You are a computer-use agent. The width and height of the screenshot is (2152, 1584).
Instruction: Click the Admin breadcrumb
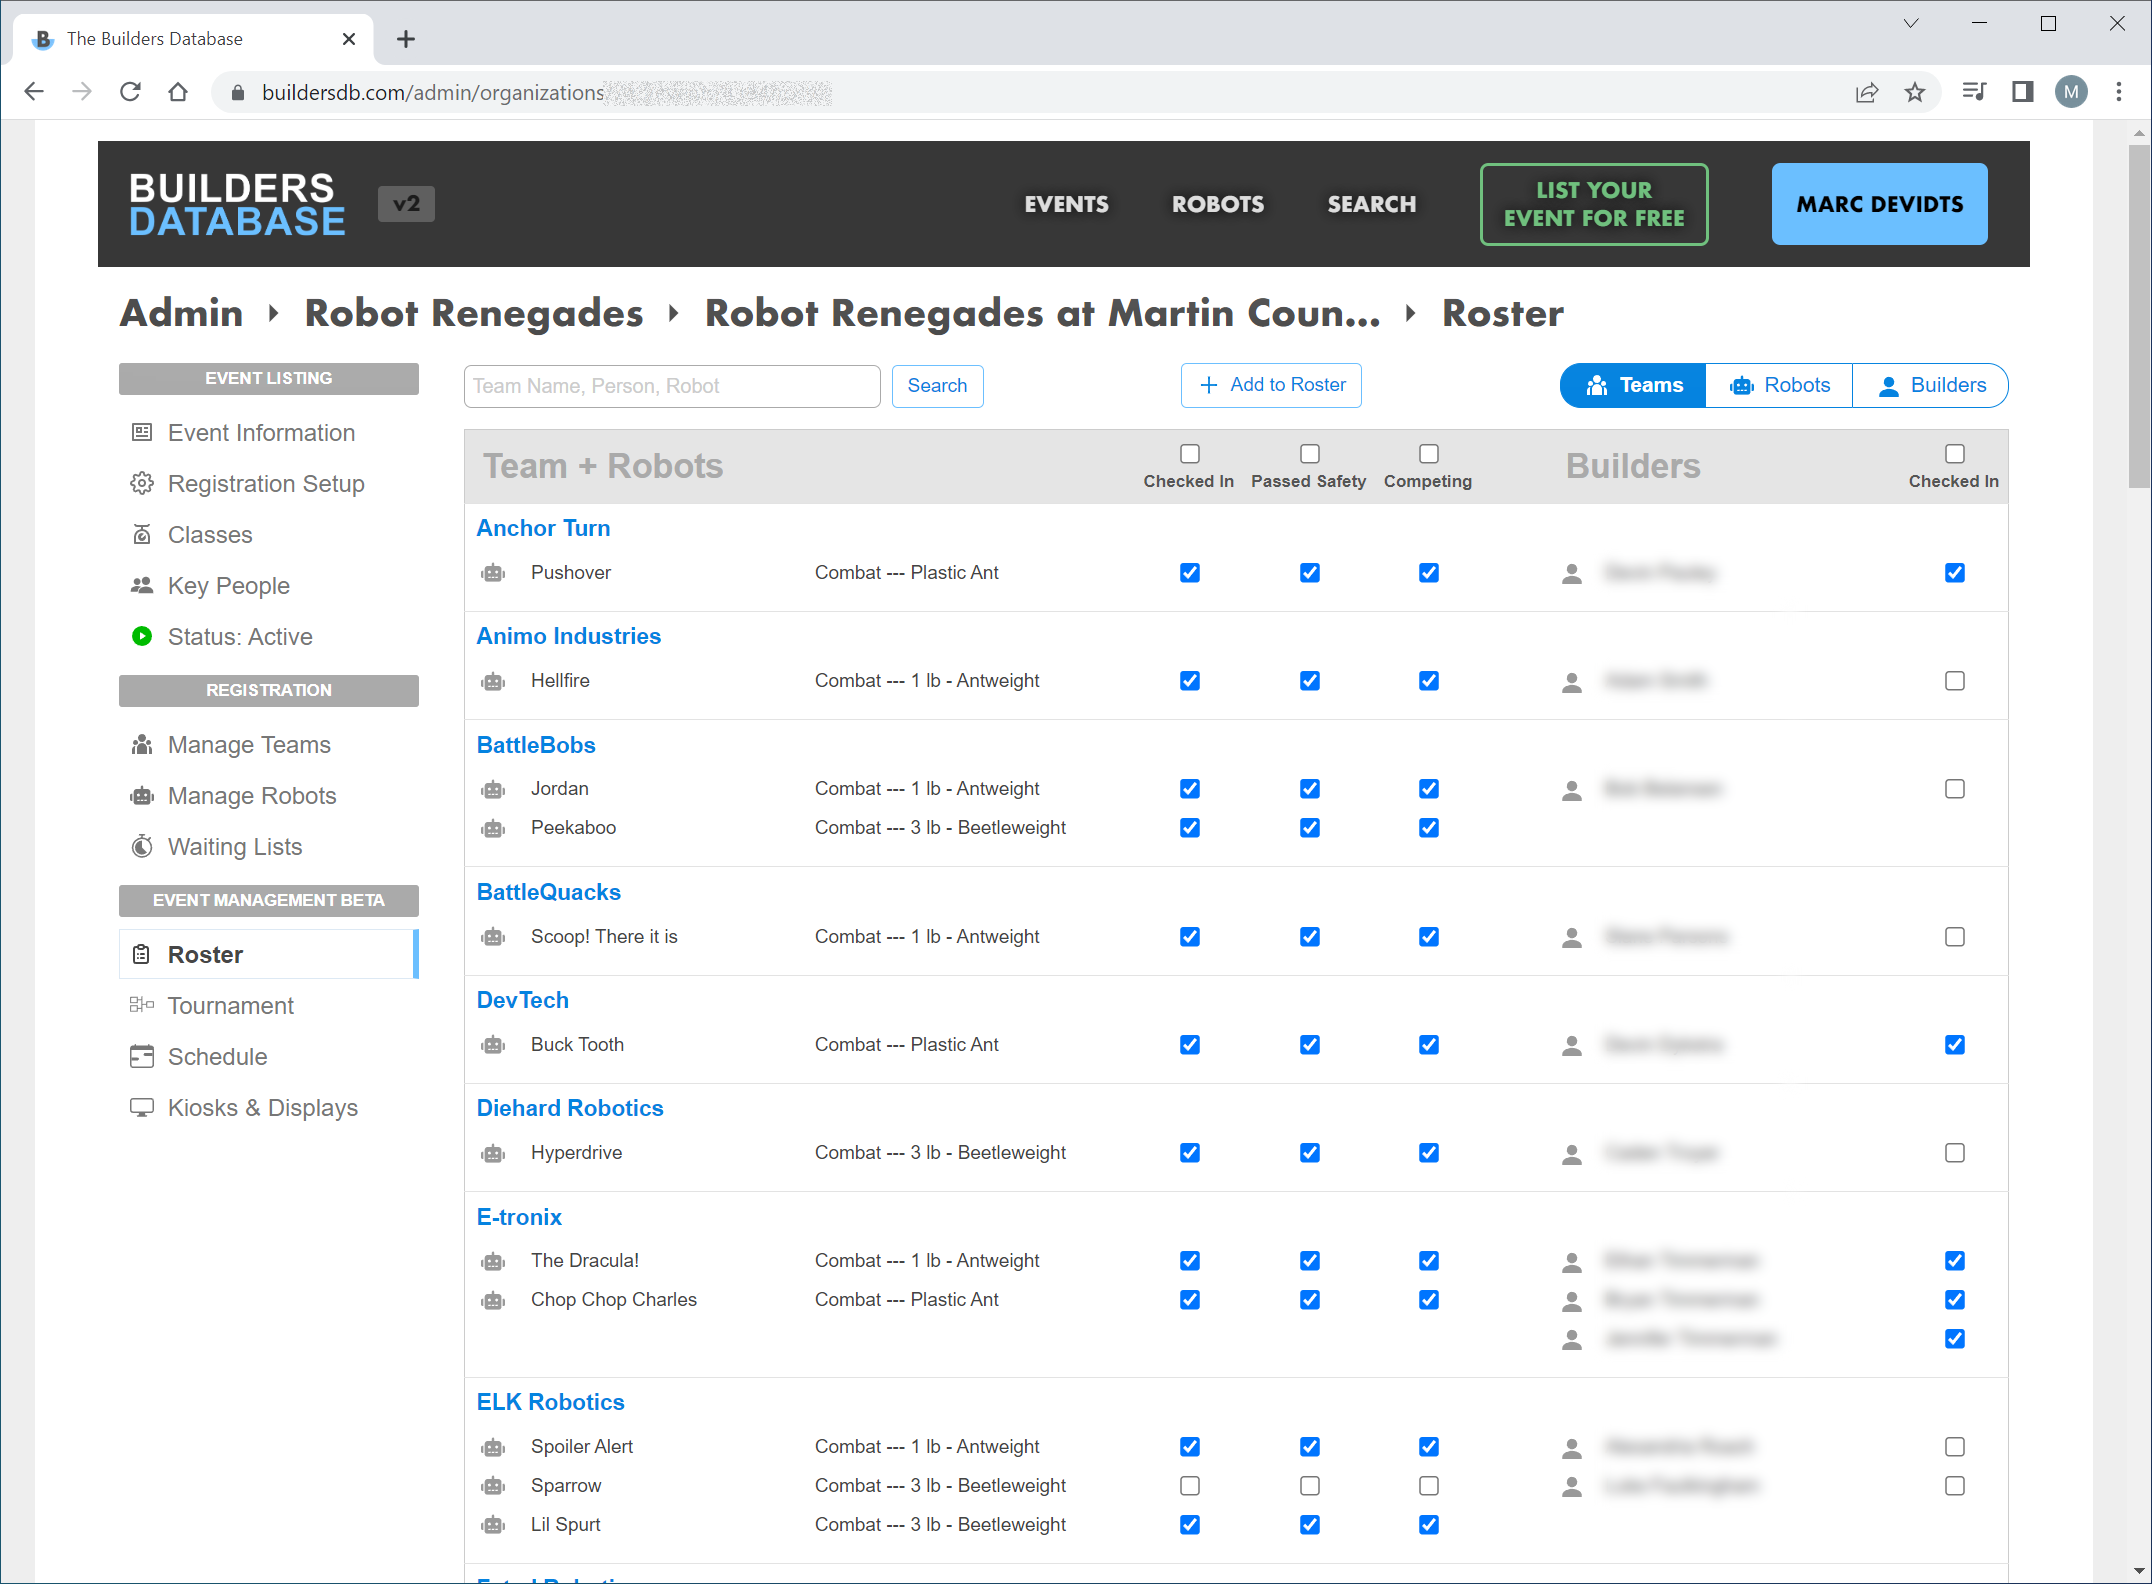tap(181, 313)
